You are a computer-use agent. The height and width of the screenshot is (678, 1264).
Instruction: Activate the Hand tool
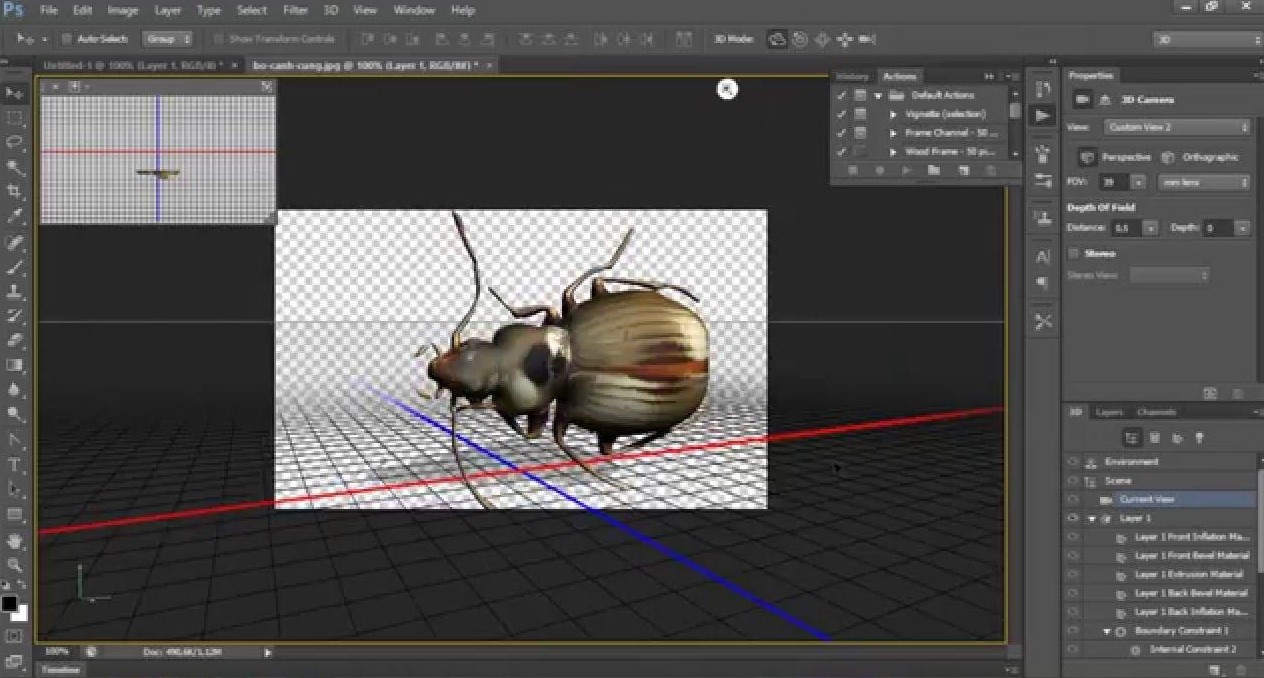15,540
